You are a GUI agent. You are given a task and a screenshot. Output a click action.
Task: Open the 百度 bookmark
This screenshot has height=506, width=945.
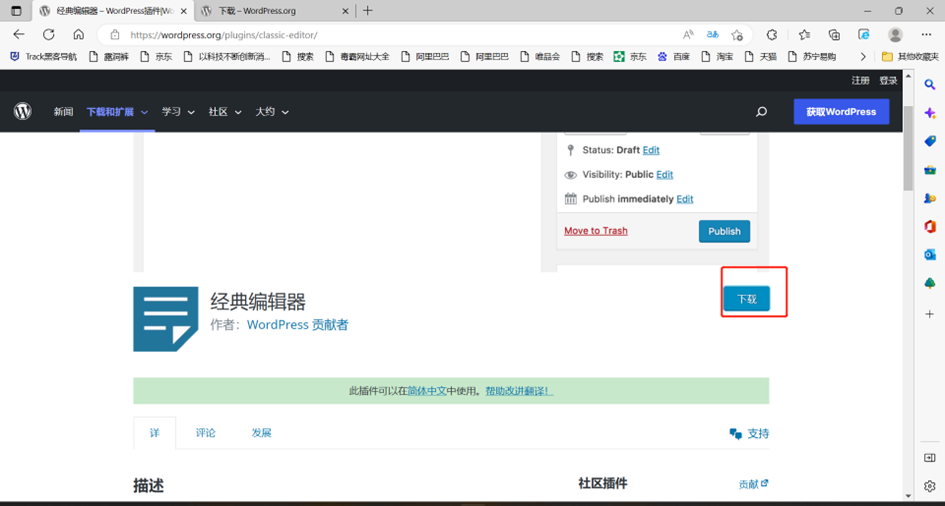(x=674, y=57)
